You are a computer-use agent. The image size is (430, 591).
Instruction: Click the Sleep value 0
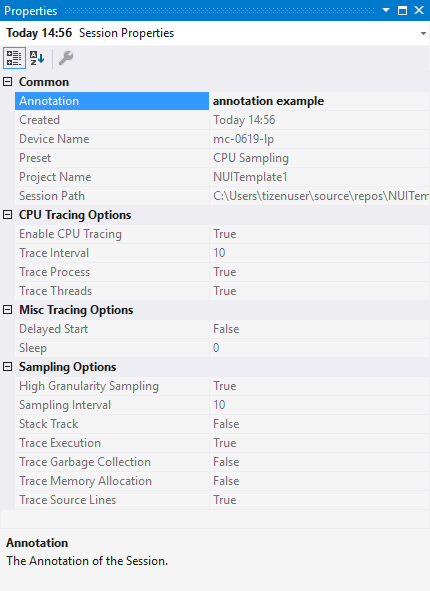pyautogui.click(x=216, y=348)
